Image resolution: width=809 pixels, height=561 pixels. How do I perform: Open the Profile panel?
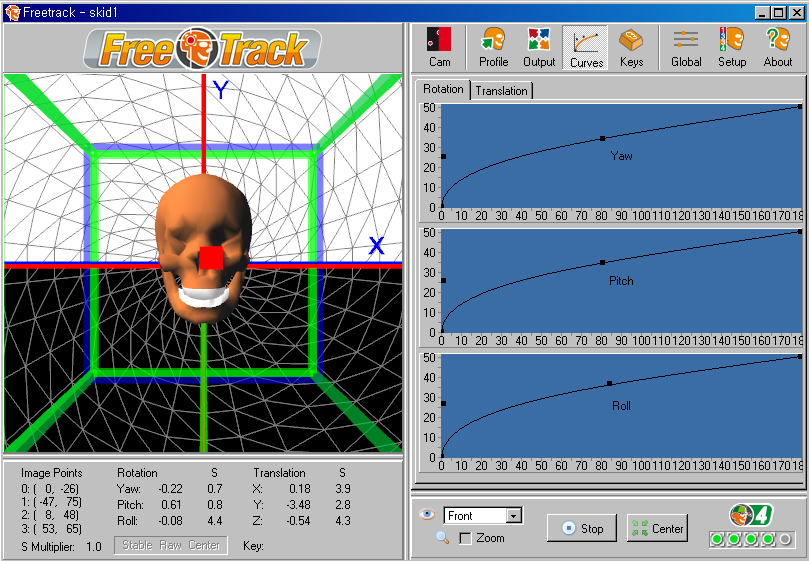point(493,47)
